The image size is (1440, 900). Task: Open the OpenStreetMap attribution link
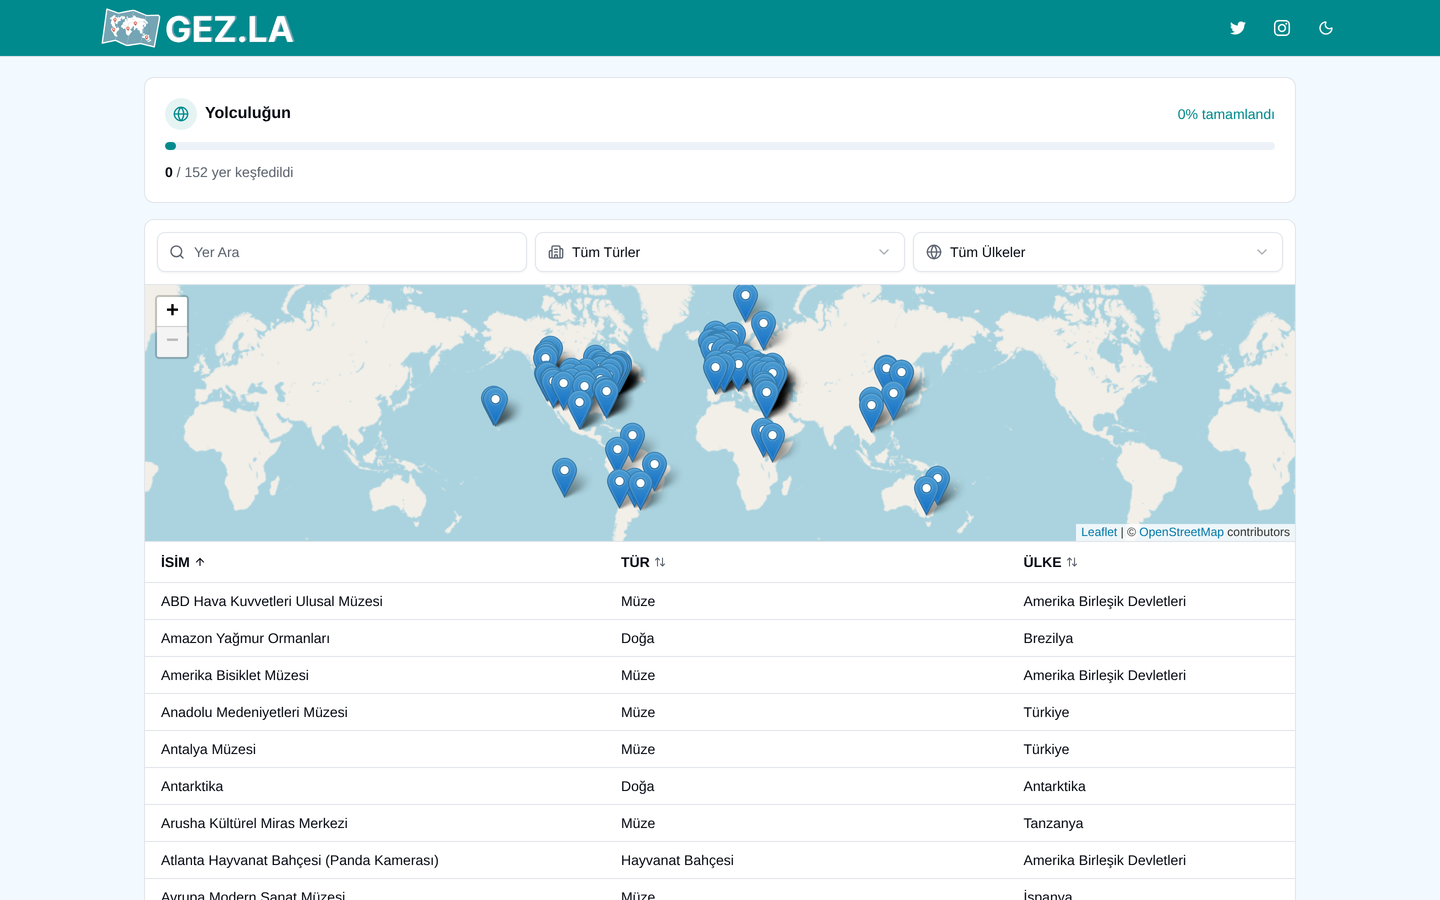1181,532
